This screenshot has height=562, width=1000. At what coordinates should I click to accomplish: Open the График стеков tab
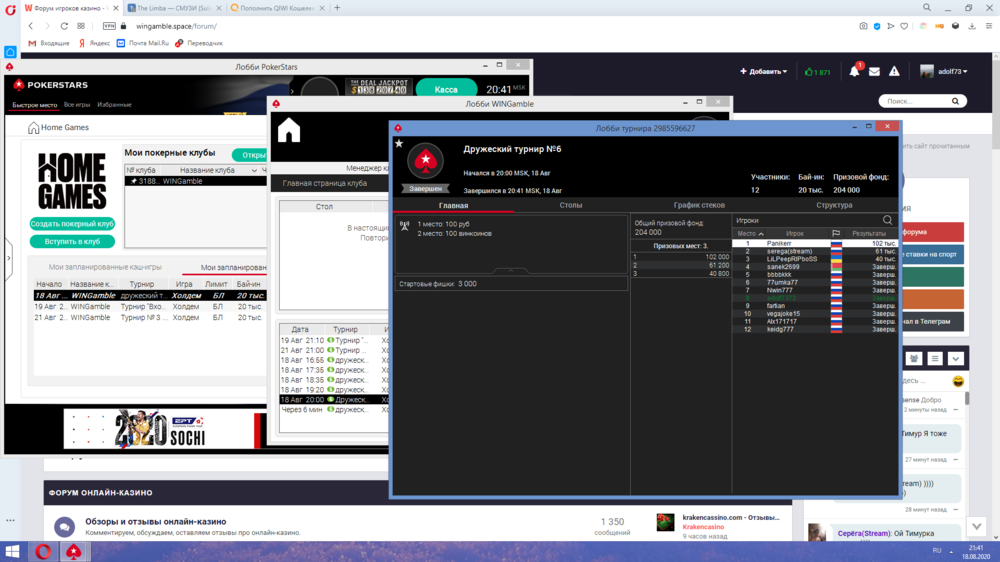[x=699, y=205]
